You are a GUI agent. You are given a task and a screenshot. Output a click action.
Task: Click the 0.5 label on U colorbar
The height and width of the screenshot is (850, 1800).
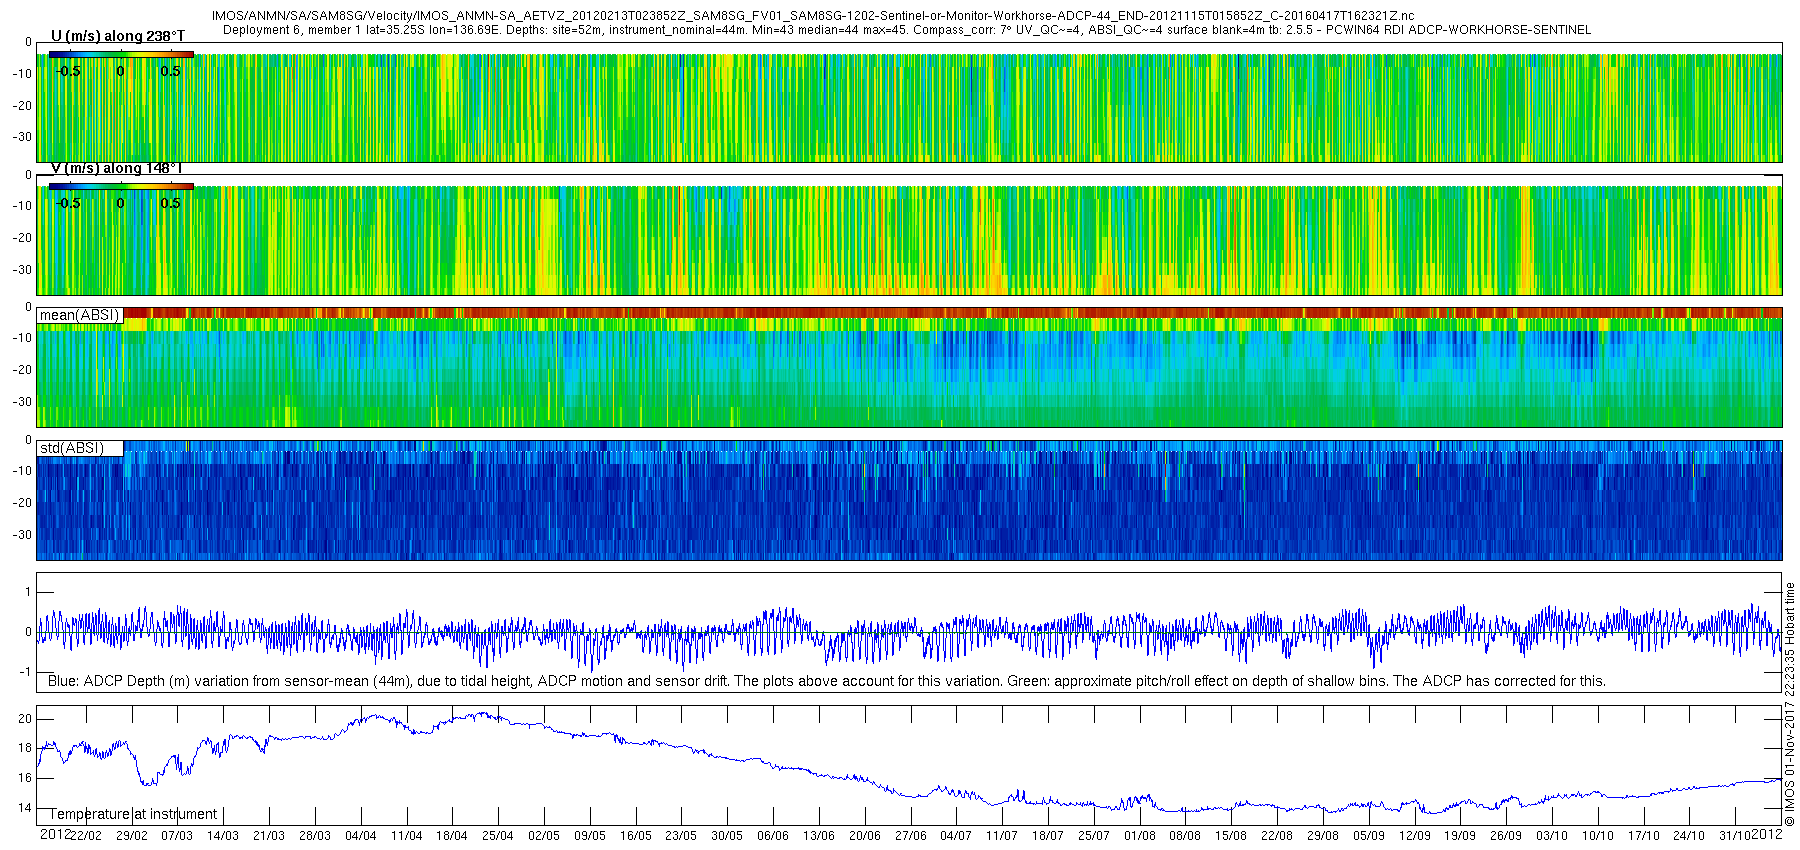point(171,71)
